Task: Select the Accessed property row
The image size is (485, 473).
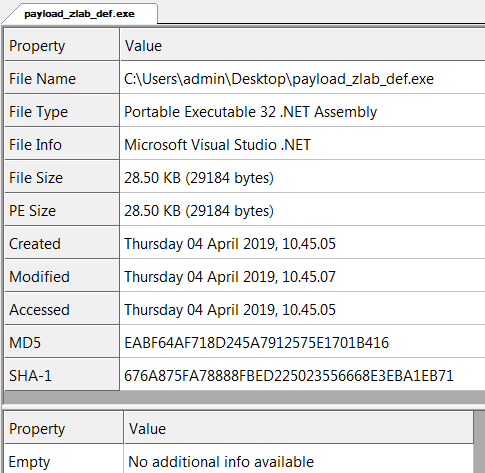Action: click(x=245, y=309)
